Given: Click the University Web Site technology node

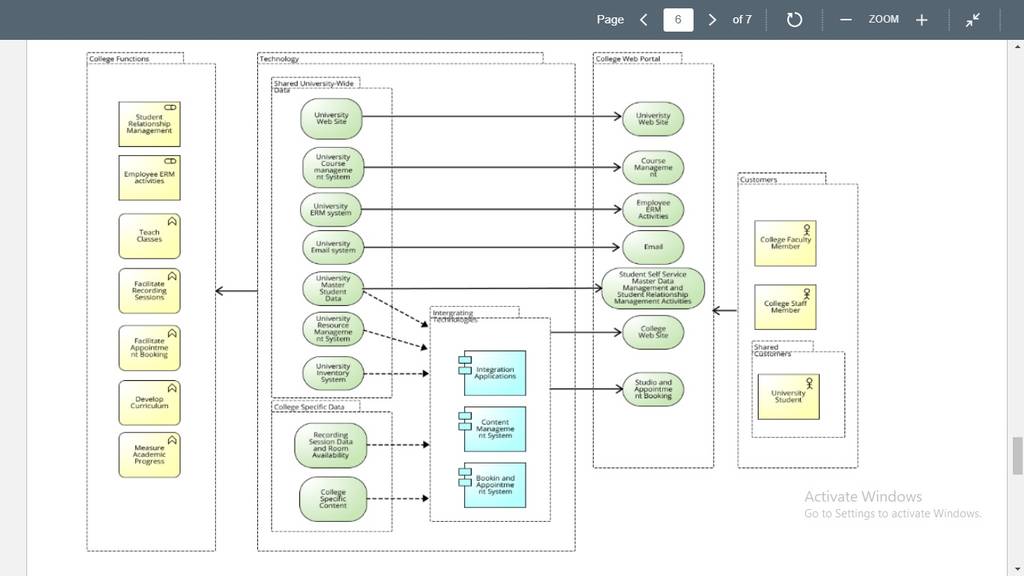Looking at the screenshot, I should pos(331,118).
